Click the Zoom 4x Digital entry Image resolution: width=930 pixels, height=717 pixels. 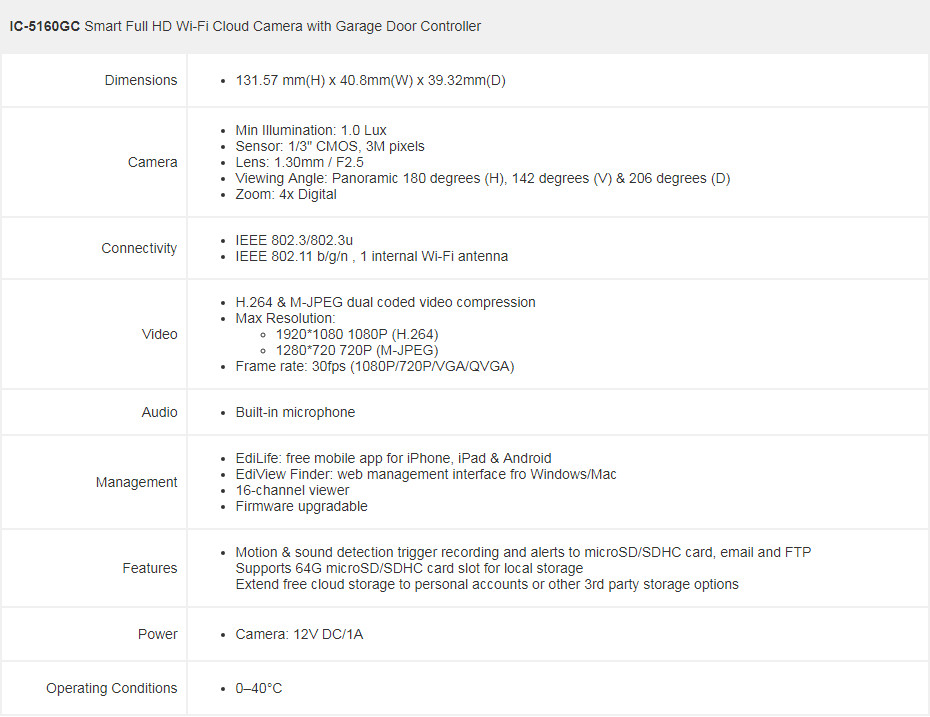[286, 195]
